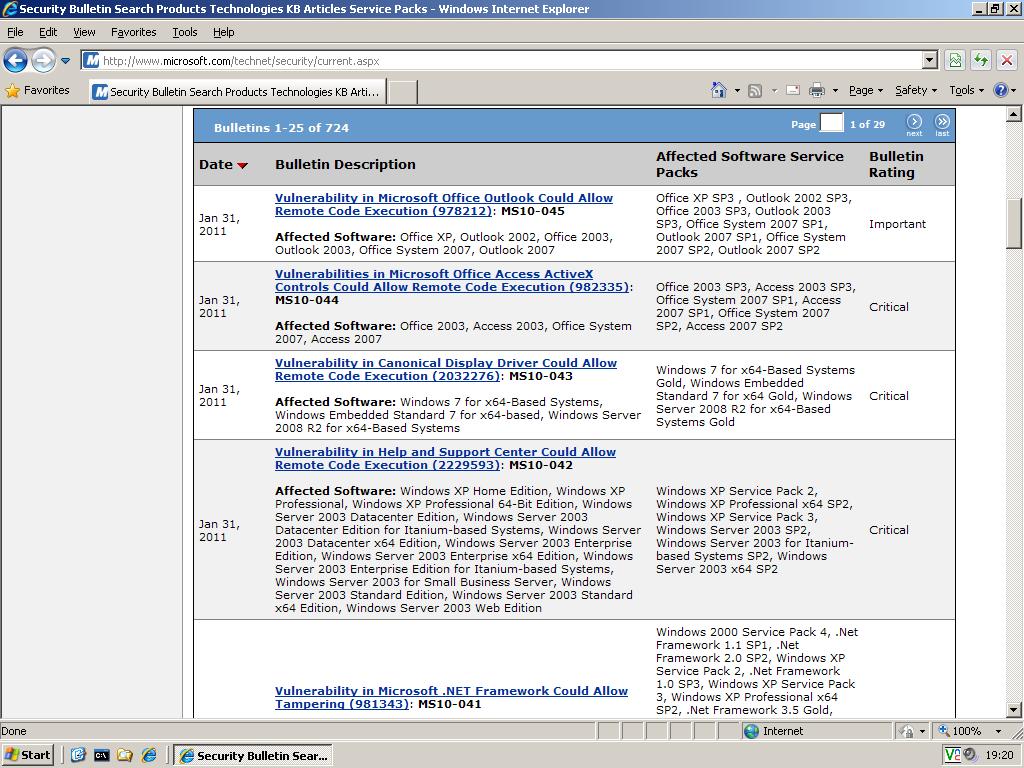1024x768 pixels.
Task: Click the RSS feeds icon
Action: pos(755,91)
